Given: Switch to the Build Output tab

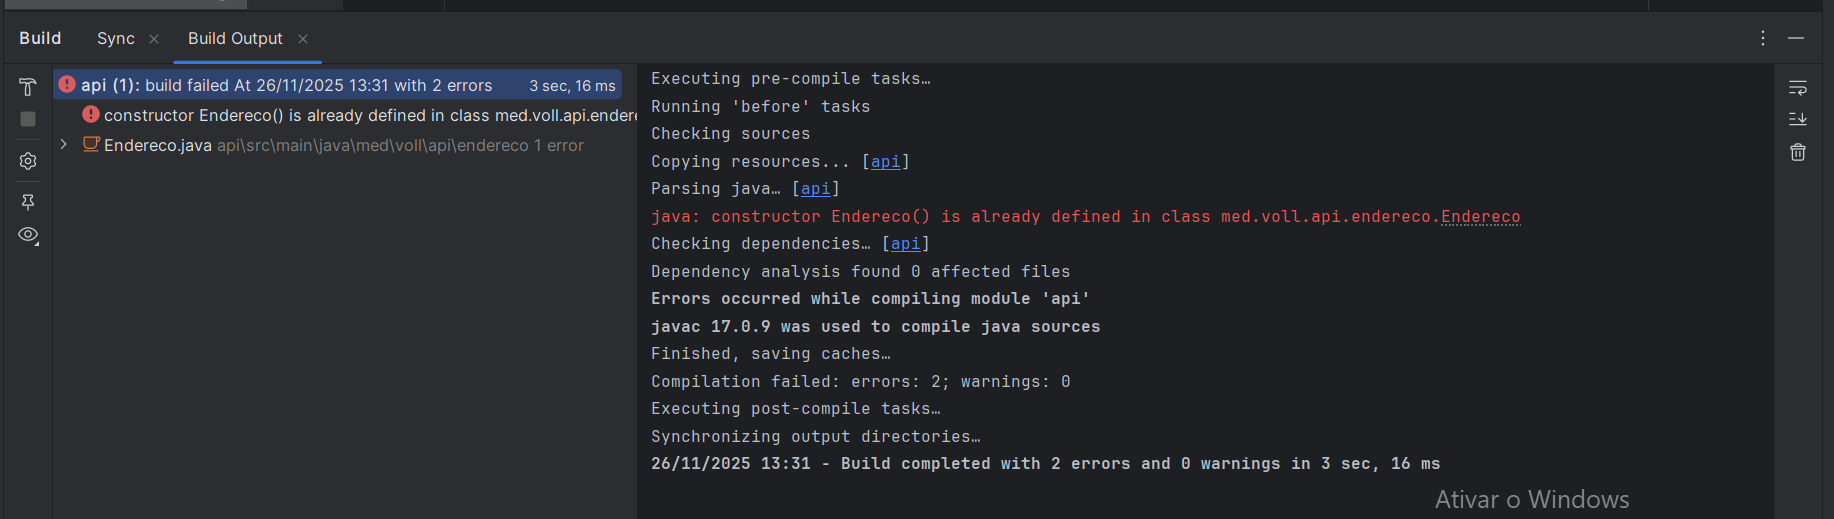Looking at the screenshot, I should click(235, 39).
